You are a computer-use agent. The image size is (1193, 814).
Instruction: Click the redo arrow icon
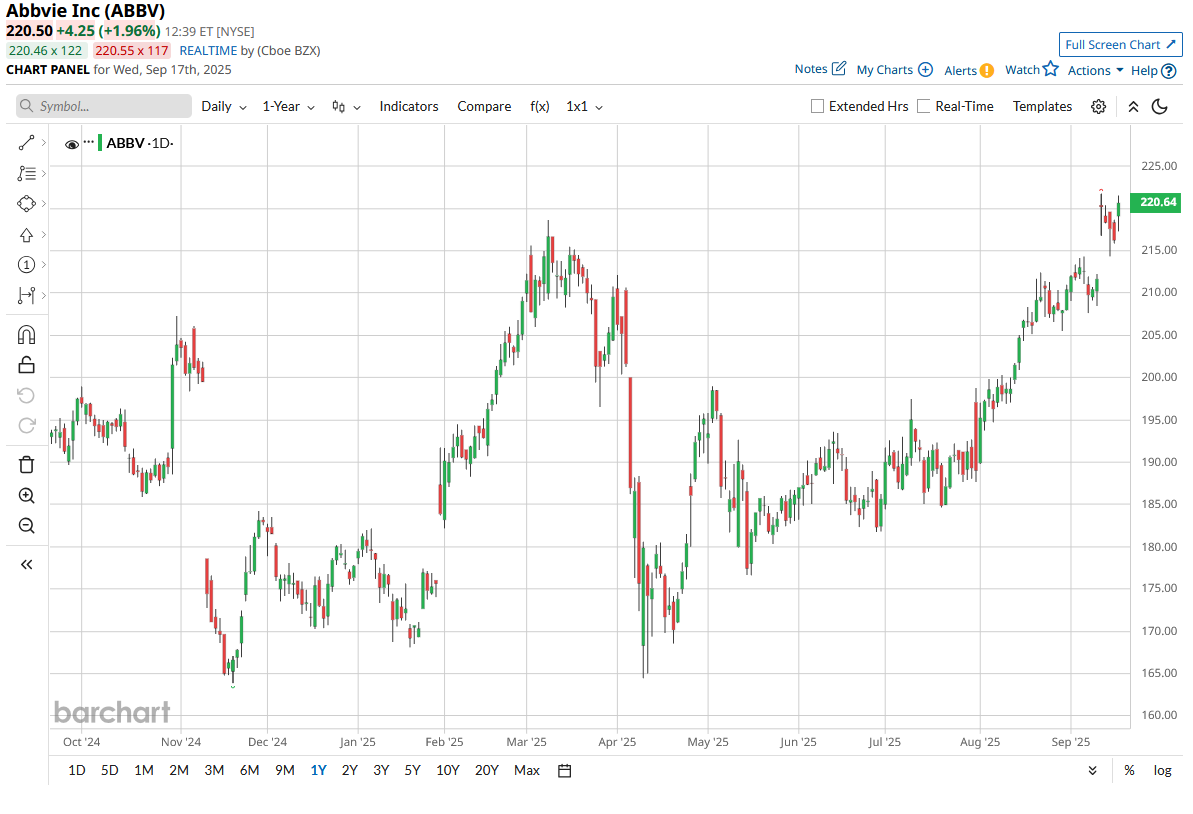pos(27,425)
